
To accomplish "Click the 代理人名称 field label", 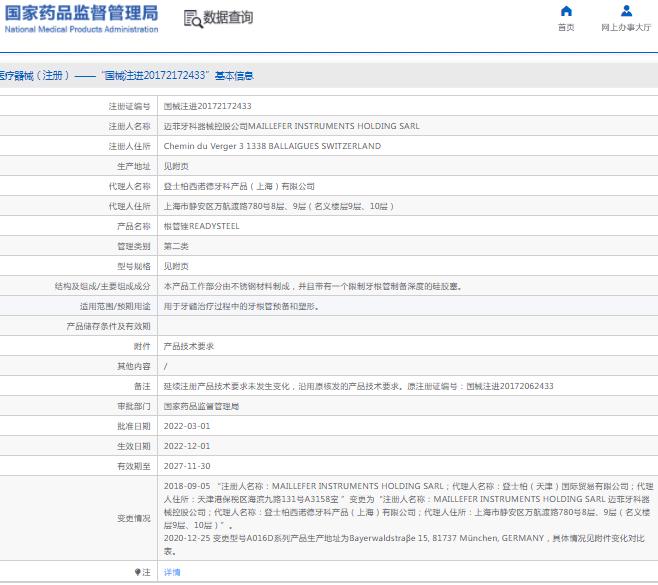I will 129,186.
